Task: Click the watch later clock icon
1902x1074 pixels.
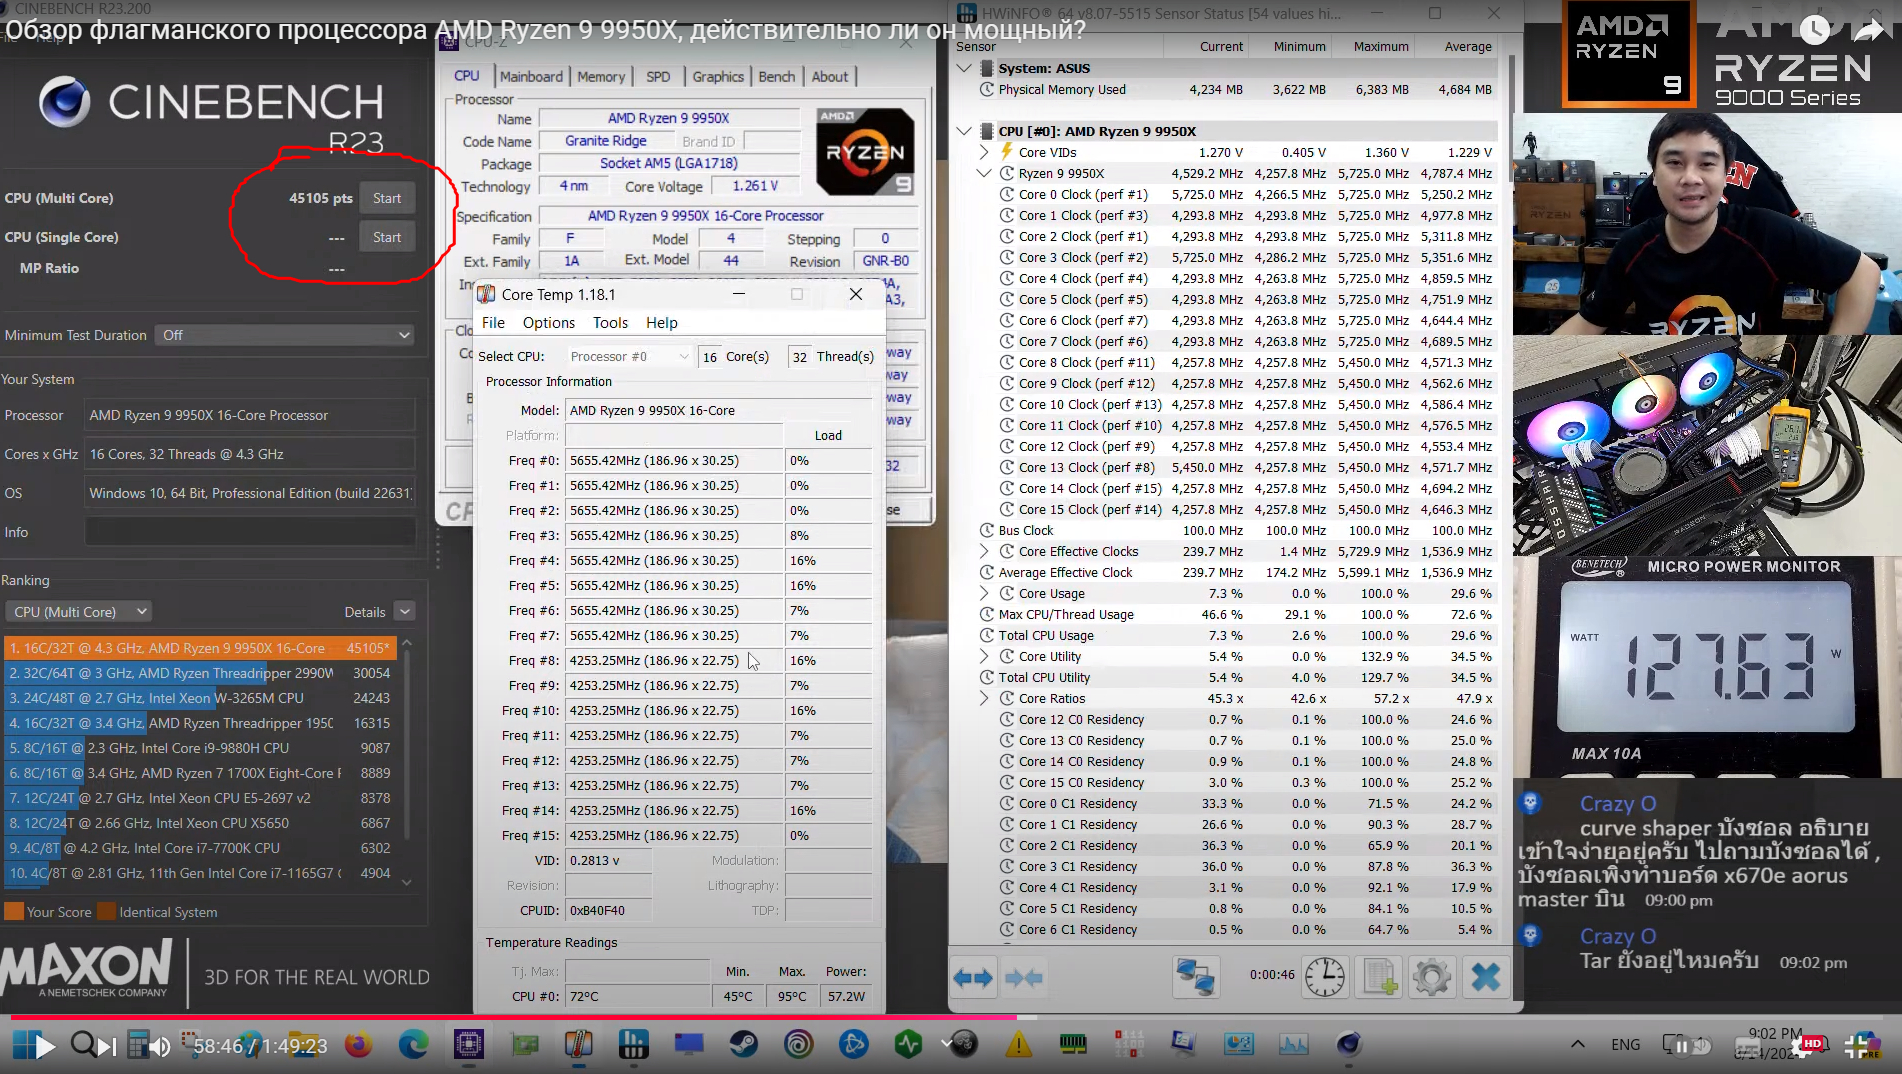Action: [x=1815, y=30]
